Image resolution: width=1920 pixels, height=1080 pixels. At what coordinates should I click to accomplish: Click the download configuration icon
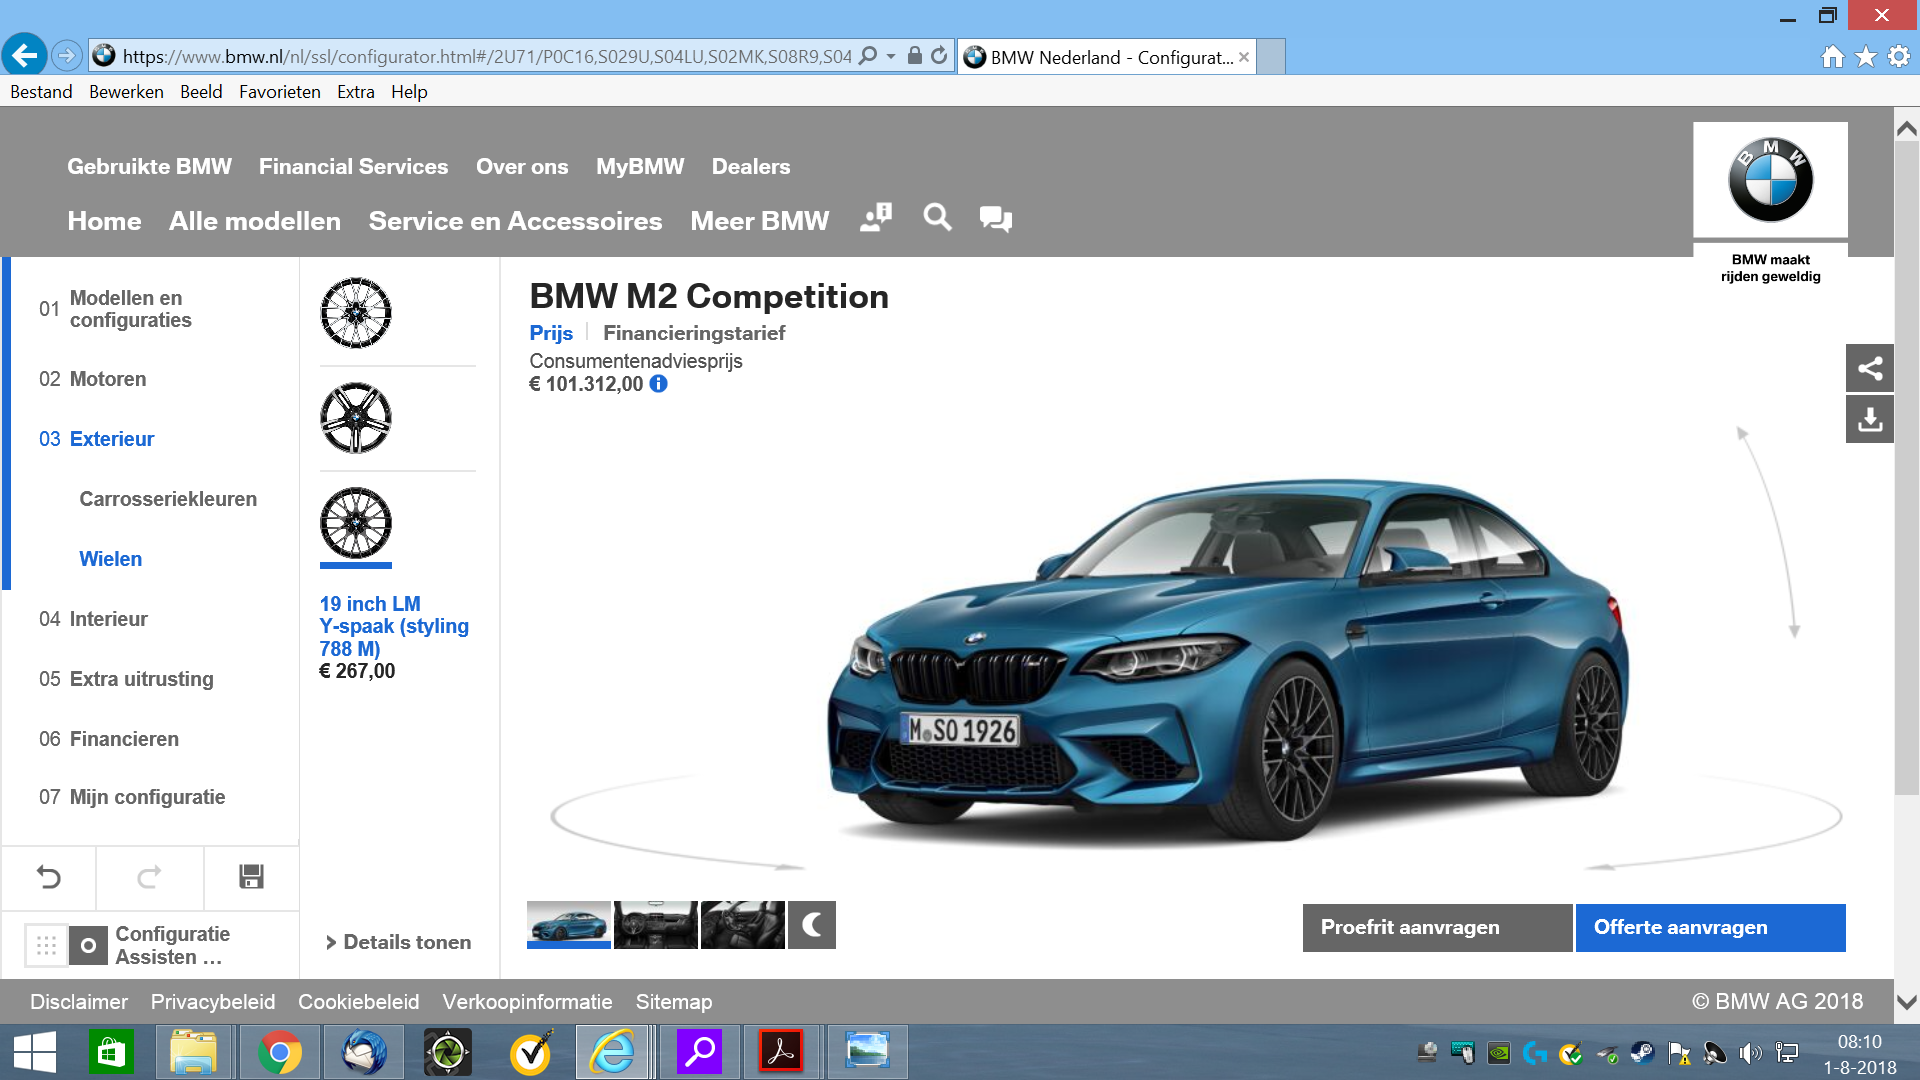point(1870,419)
